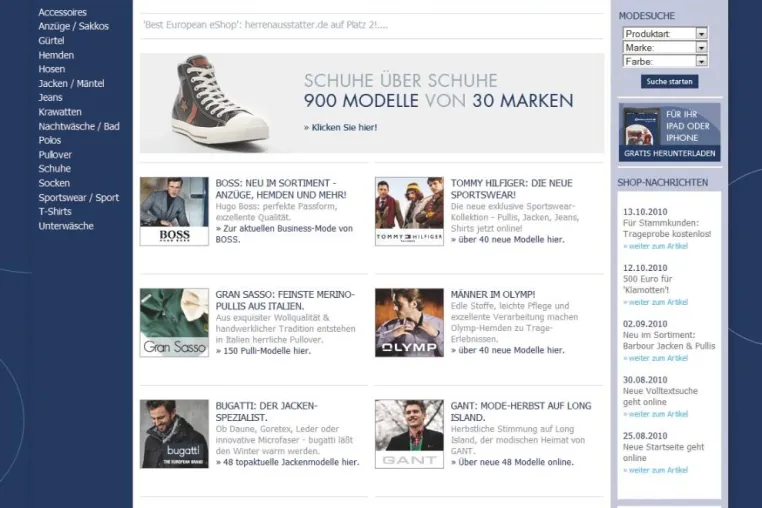Select Schuhe in the sidebar menu
This screenshot has width=762, height=508.
click(x=54, y=169)
